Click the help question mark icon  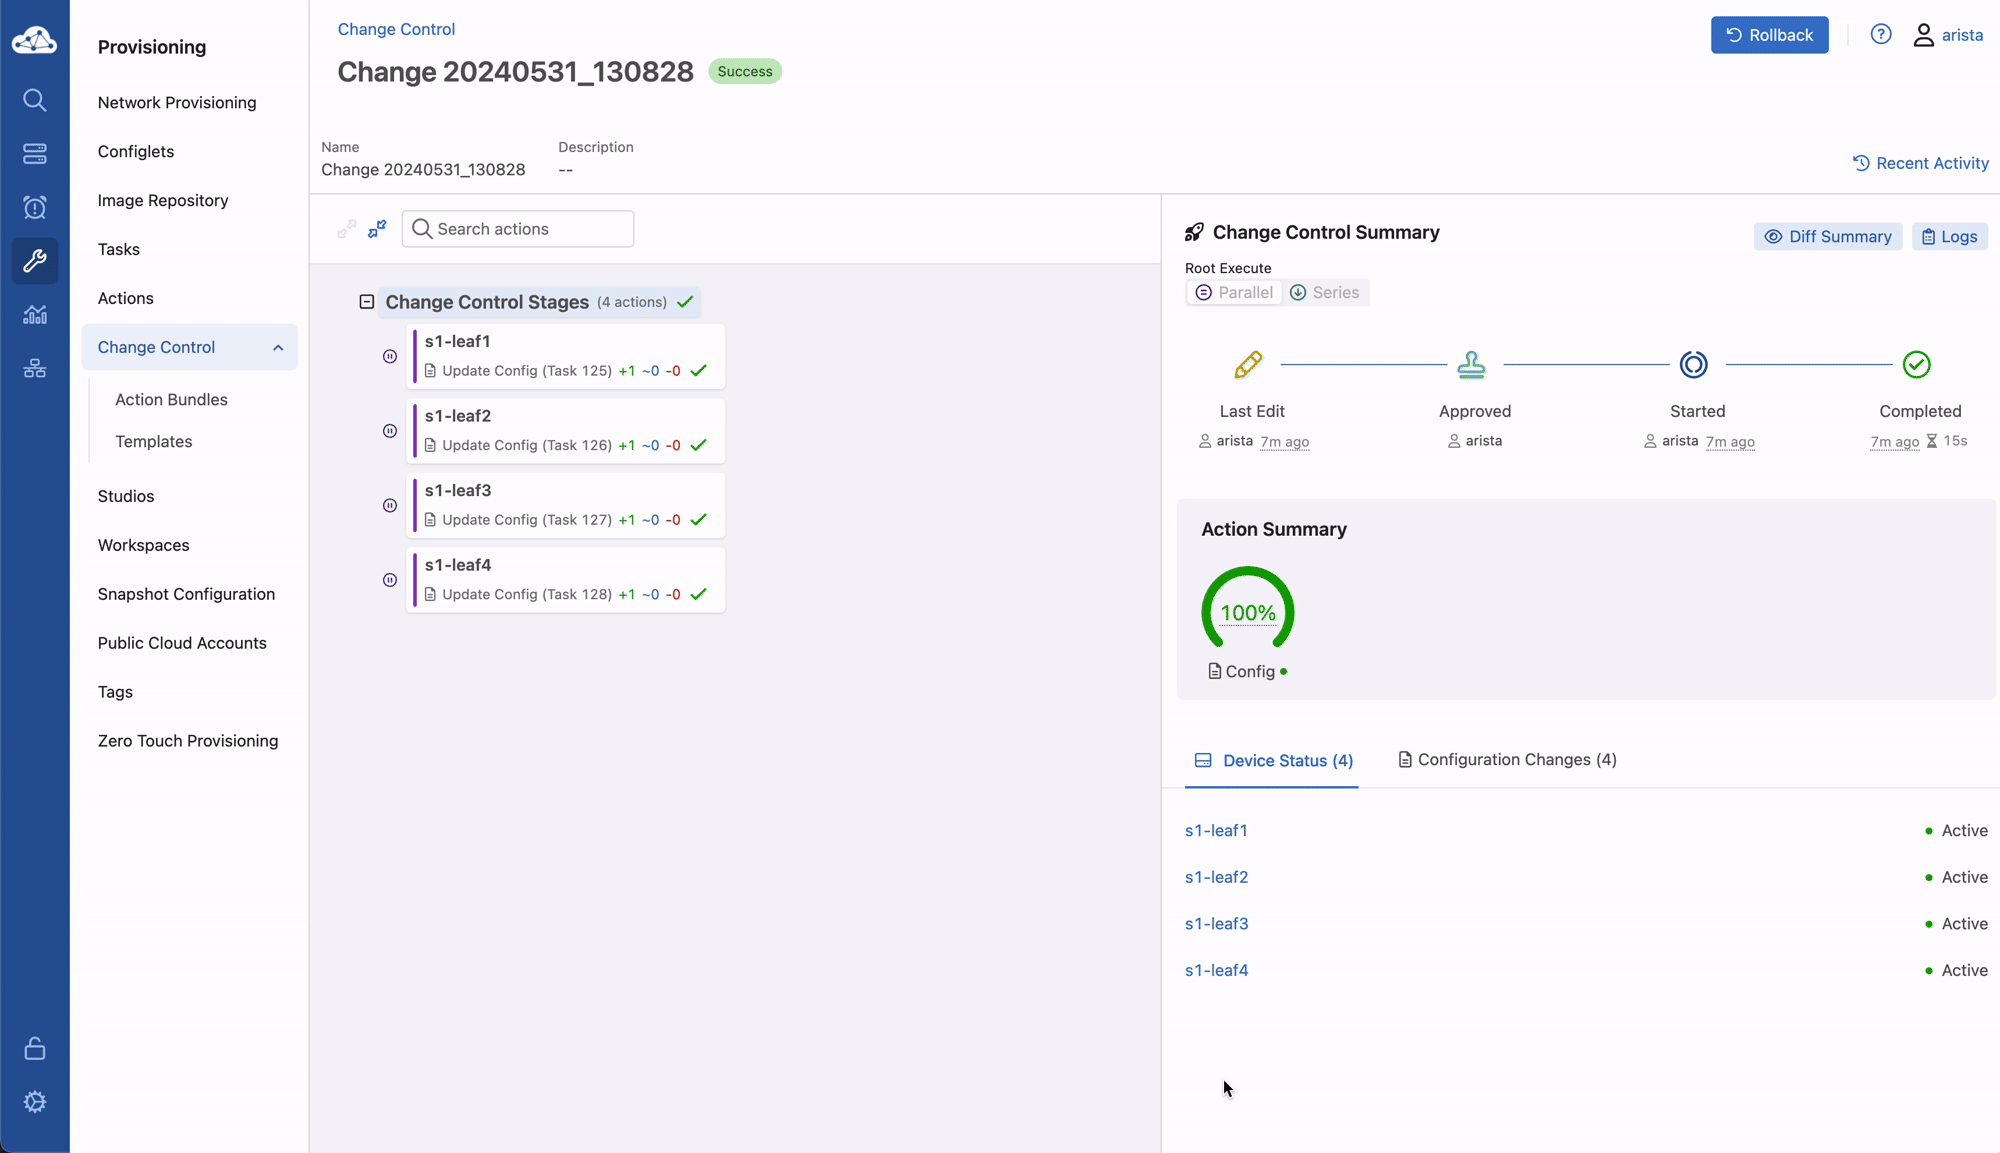1881,35
